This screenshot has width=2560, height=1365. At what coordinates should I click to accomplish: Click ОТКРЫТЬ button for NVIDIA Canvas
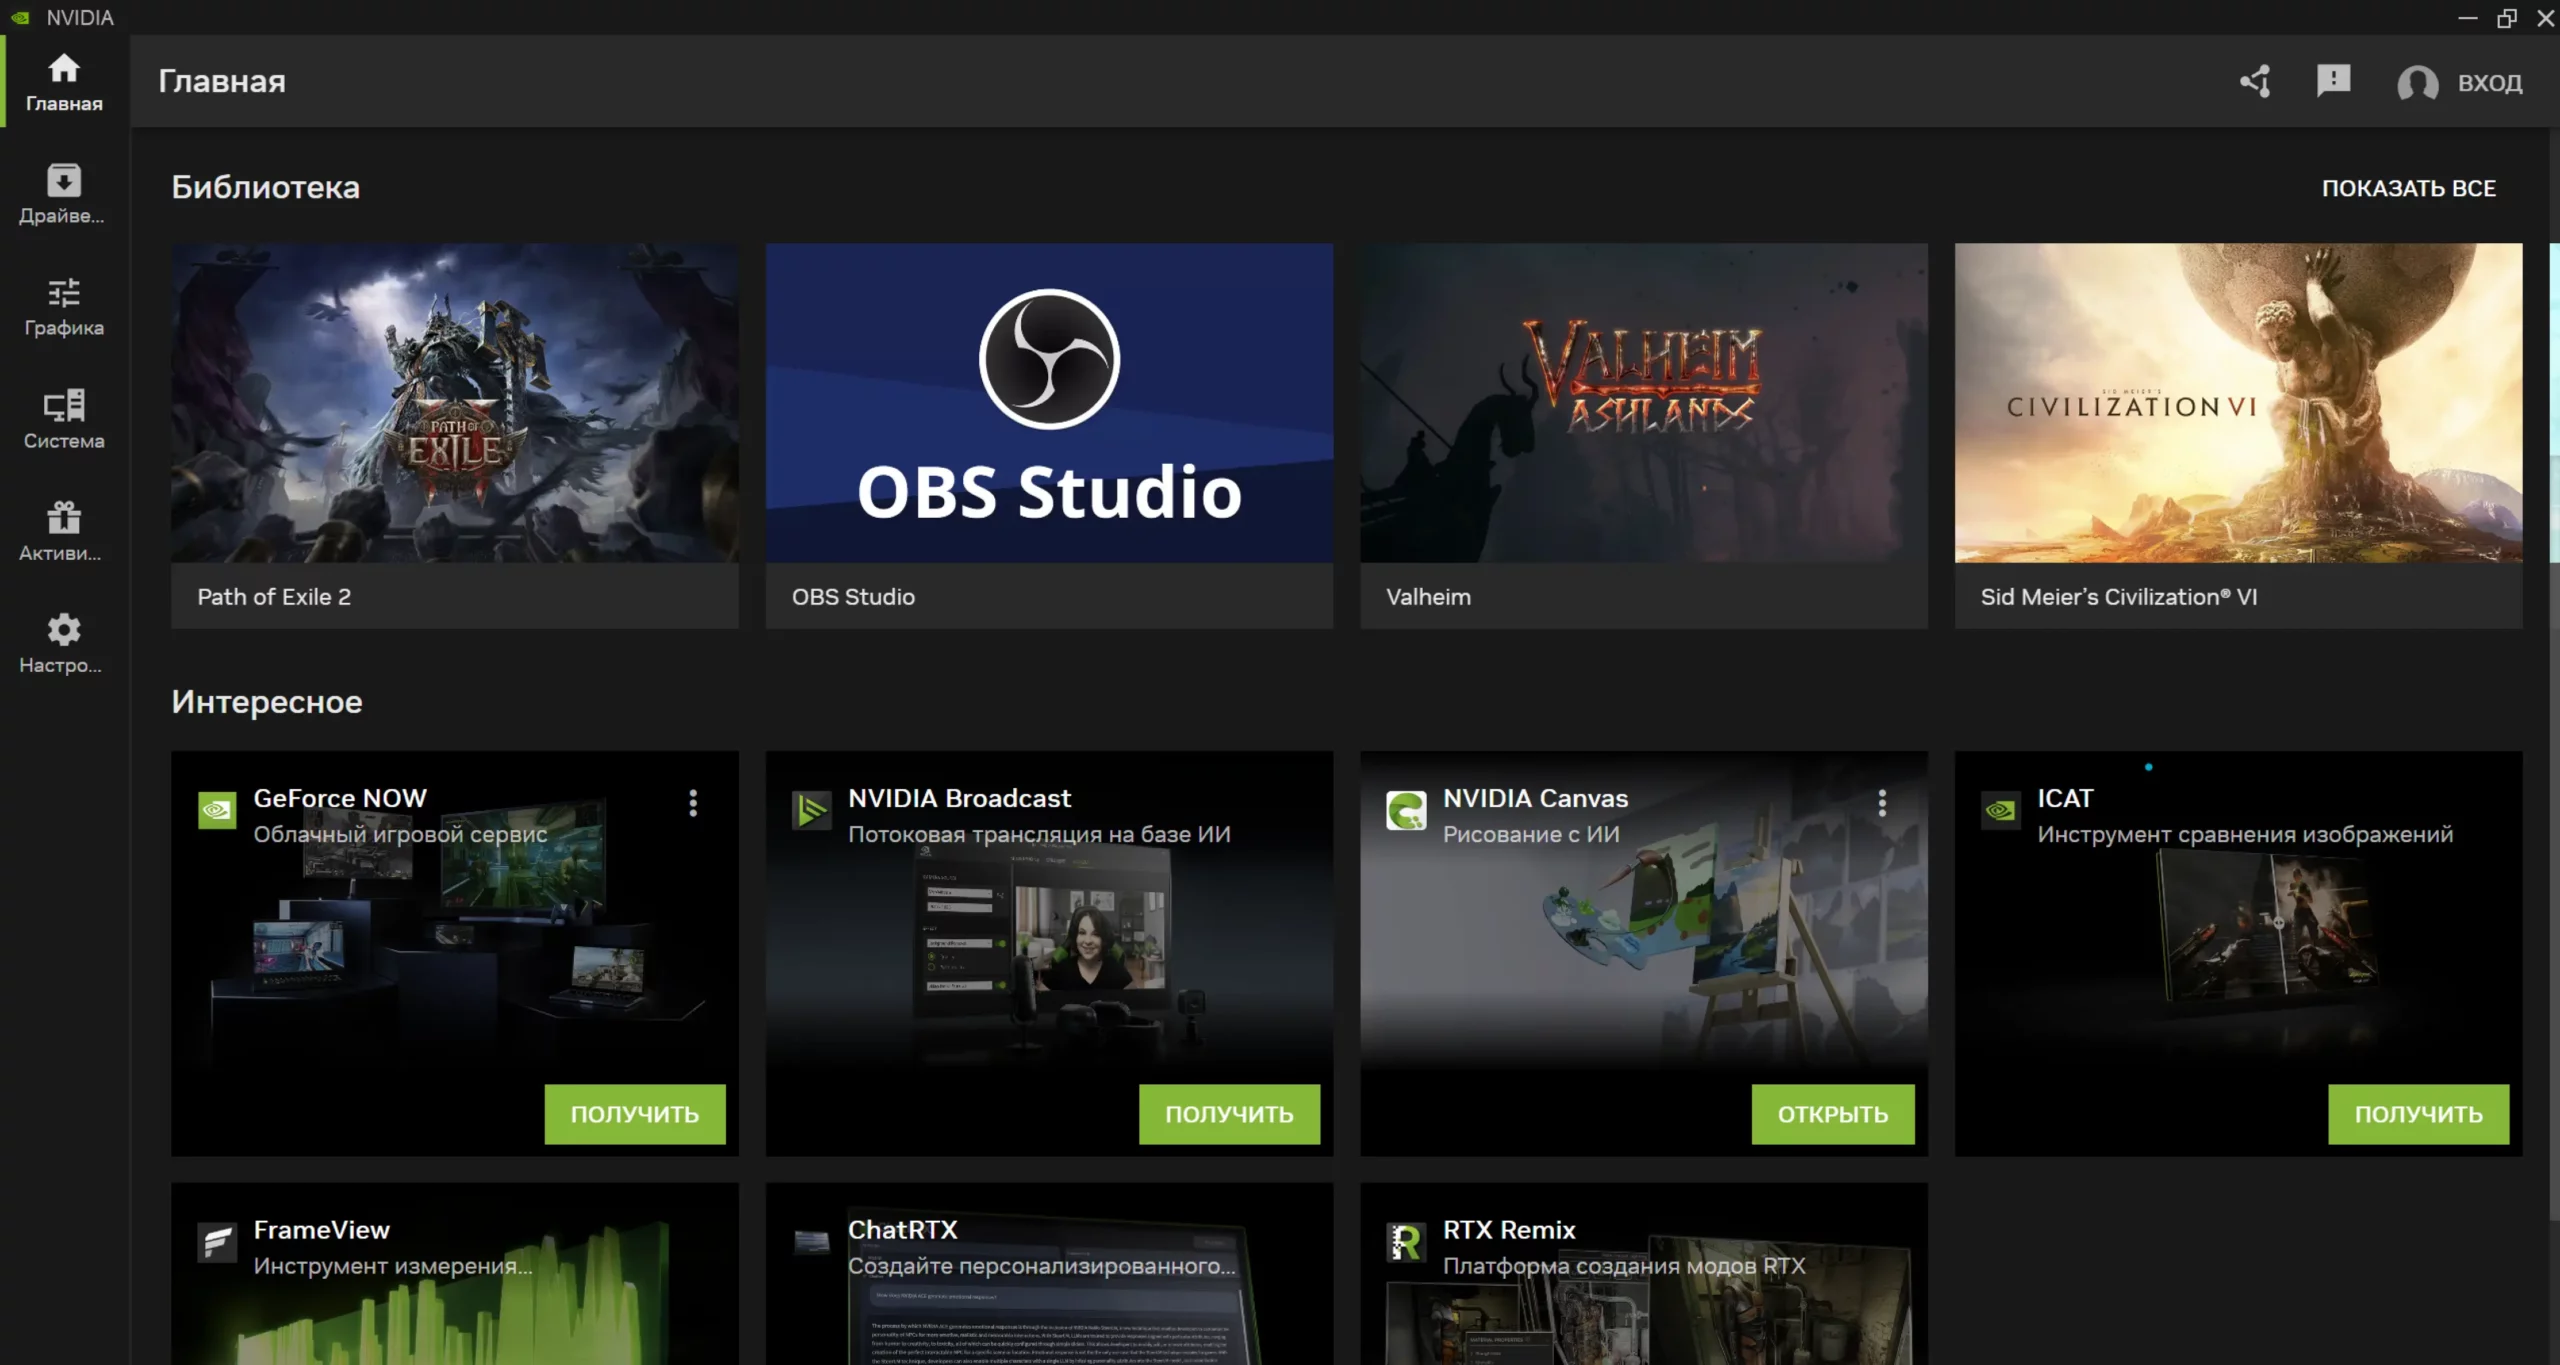(1832, 1113)
